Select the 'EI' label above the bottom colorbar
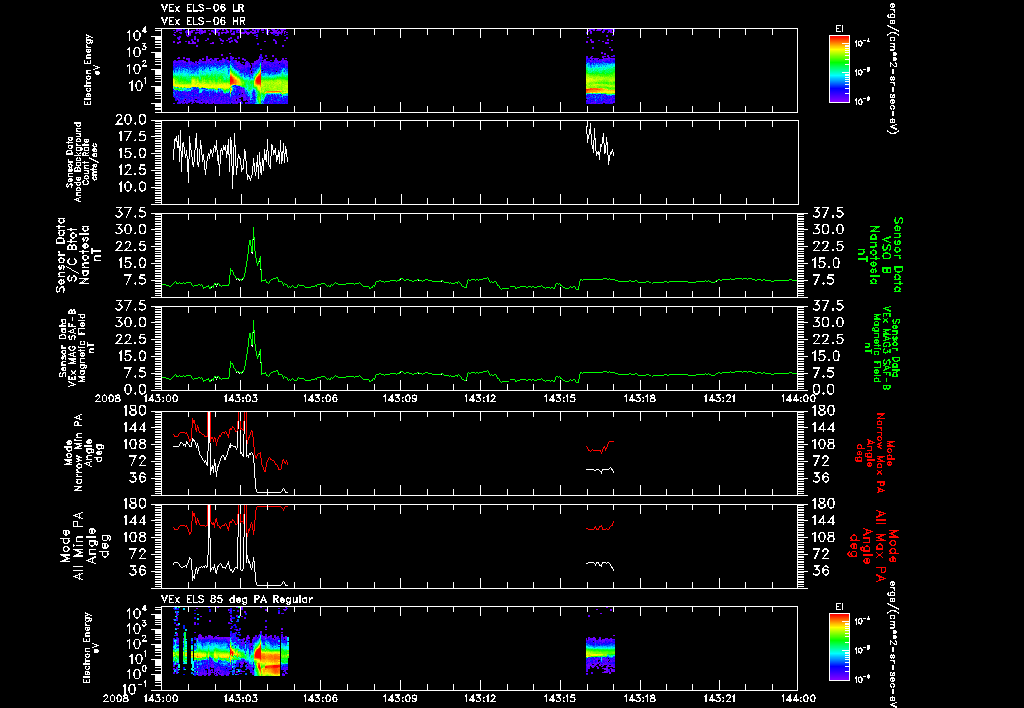Viewport: 1024px width, 708px height. point(839,607)
